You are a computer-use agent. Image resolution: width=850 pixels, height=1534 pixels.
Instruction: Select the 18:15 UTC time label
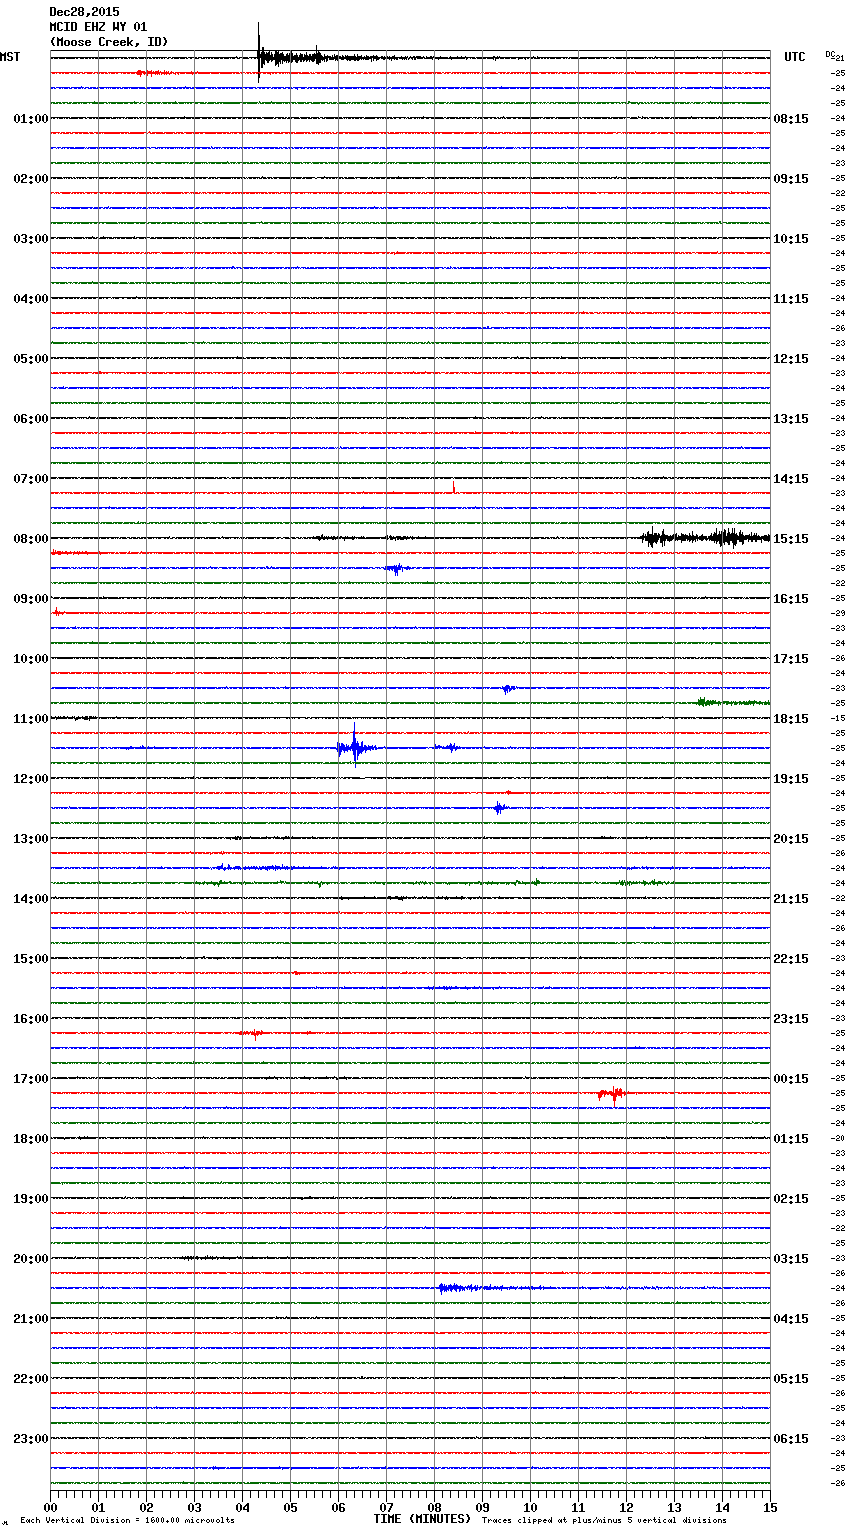(x=791, y=718)
